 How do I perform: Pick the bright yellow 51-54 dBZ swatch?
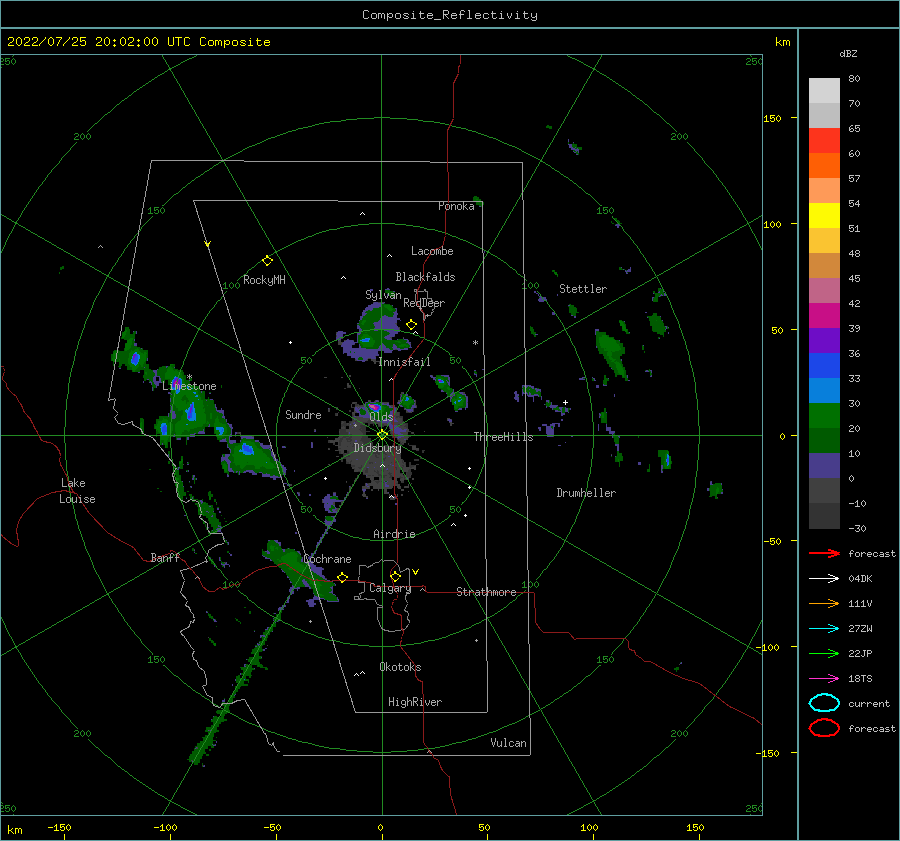click(x=824, y=216)
